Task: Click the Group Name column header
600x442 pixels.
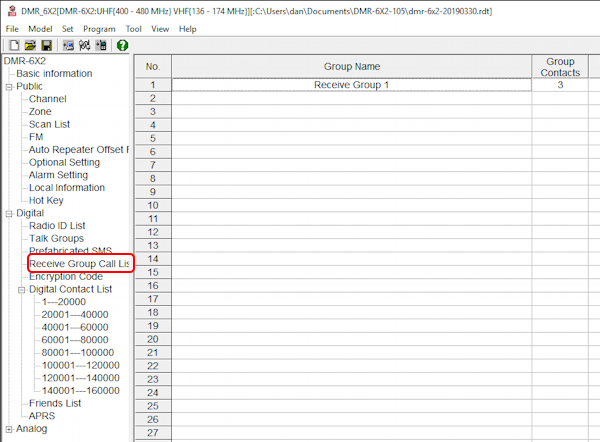Action: click(351, 66)
